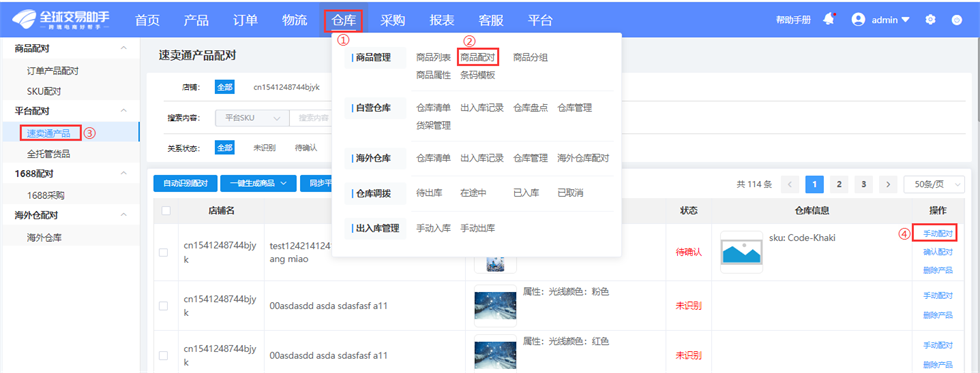This screenshot has width=980, height=373.
Task: Open 海外仓库 sidebar item
Action: click(44, 237)
